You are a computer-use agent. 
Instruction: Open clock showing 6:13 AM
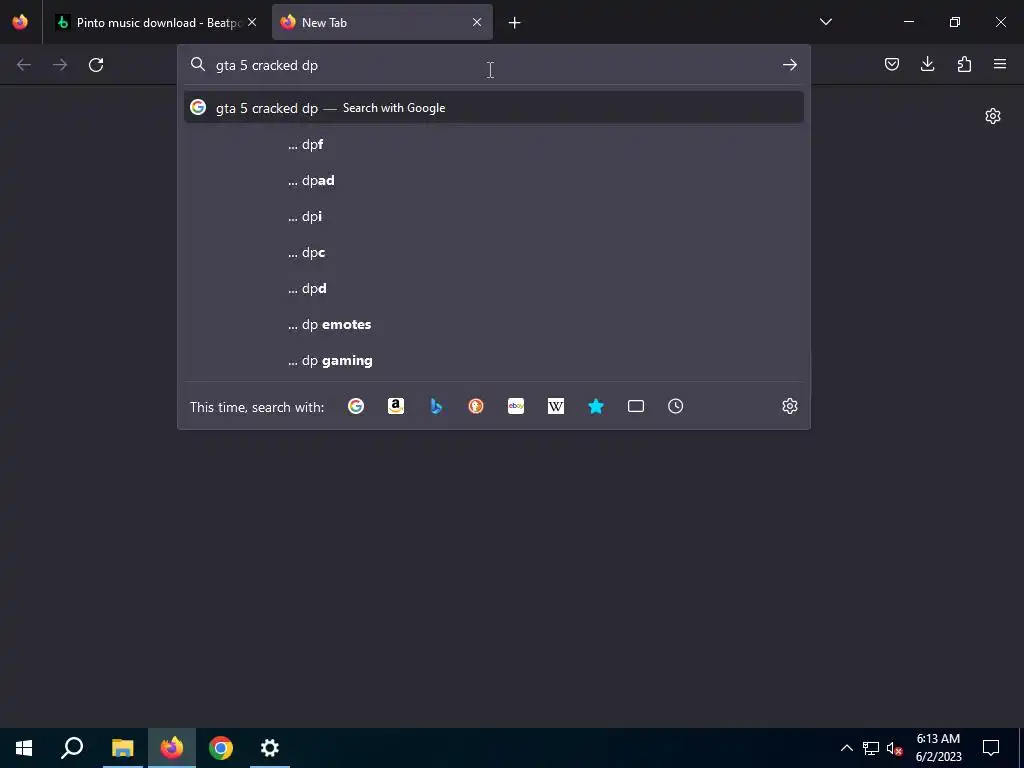pyautogui.click(x=938, y=748)
